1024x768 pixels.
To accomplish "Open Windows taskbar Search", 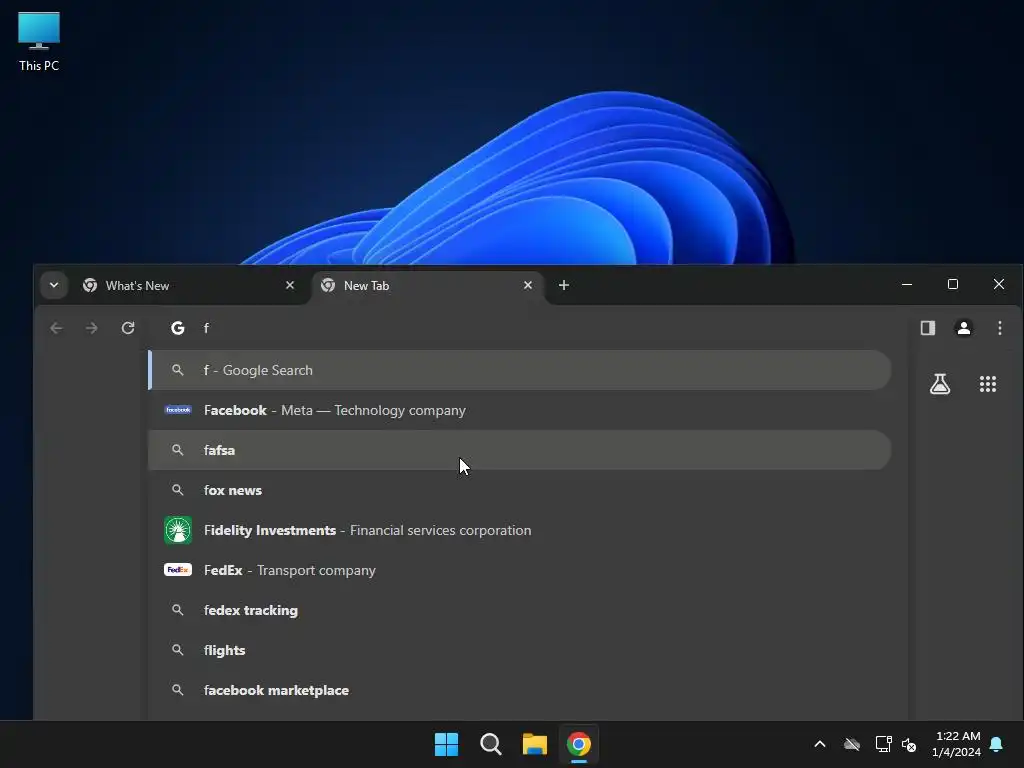I will [x=490, y=744].
